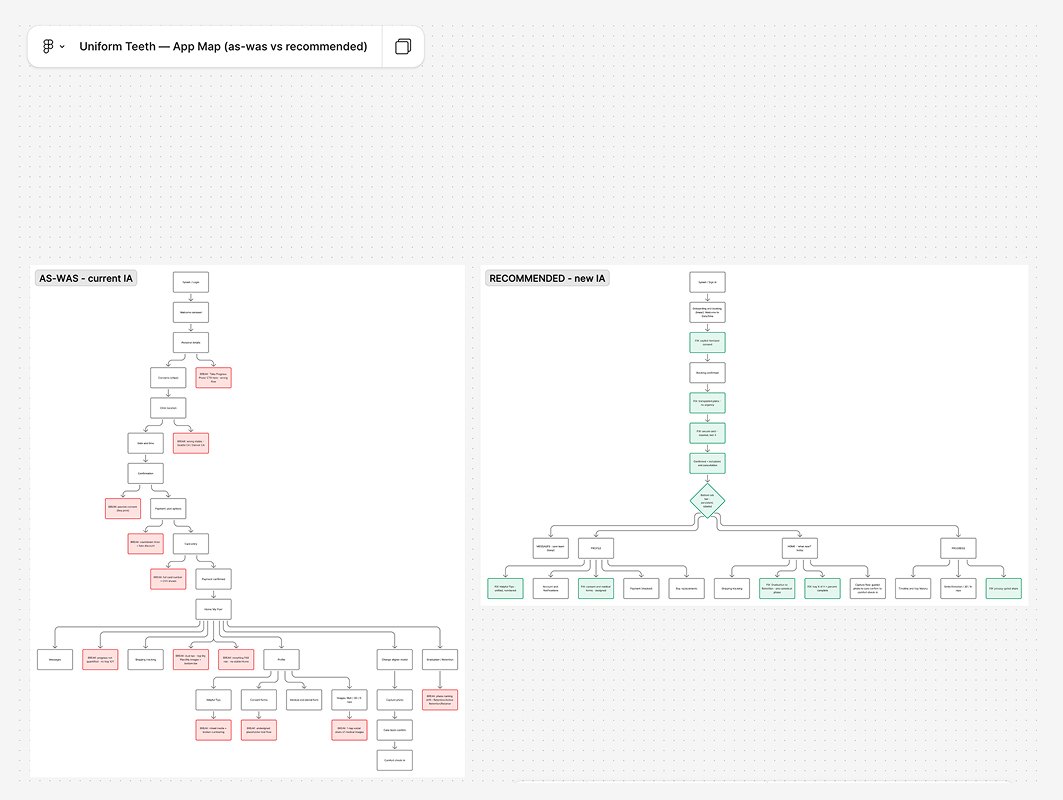Viewport: 1063px width, 800px height.
Task: Select Shipping tracking node in AS-WAS
Action: 146,660
